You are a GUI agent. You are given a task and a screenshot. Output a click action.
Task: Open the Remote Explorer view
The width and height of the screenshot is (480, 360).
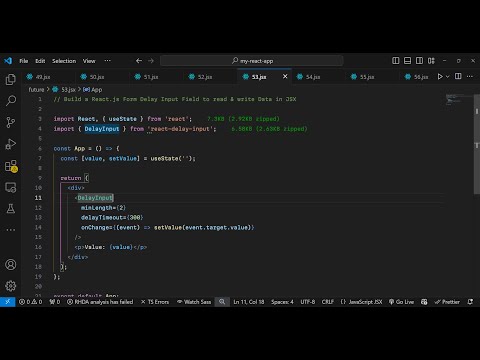(x=11, y=187)
